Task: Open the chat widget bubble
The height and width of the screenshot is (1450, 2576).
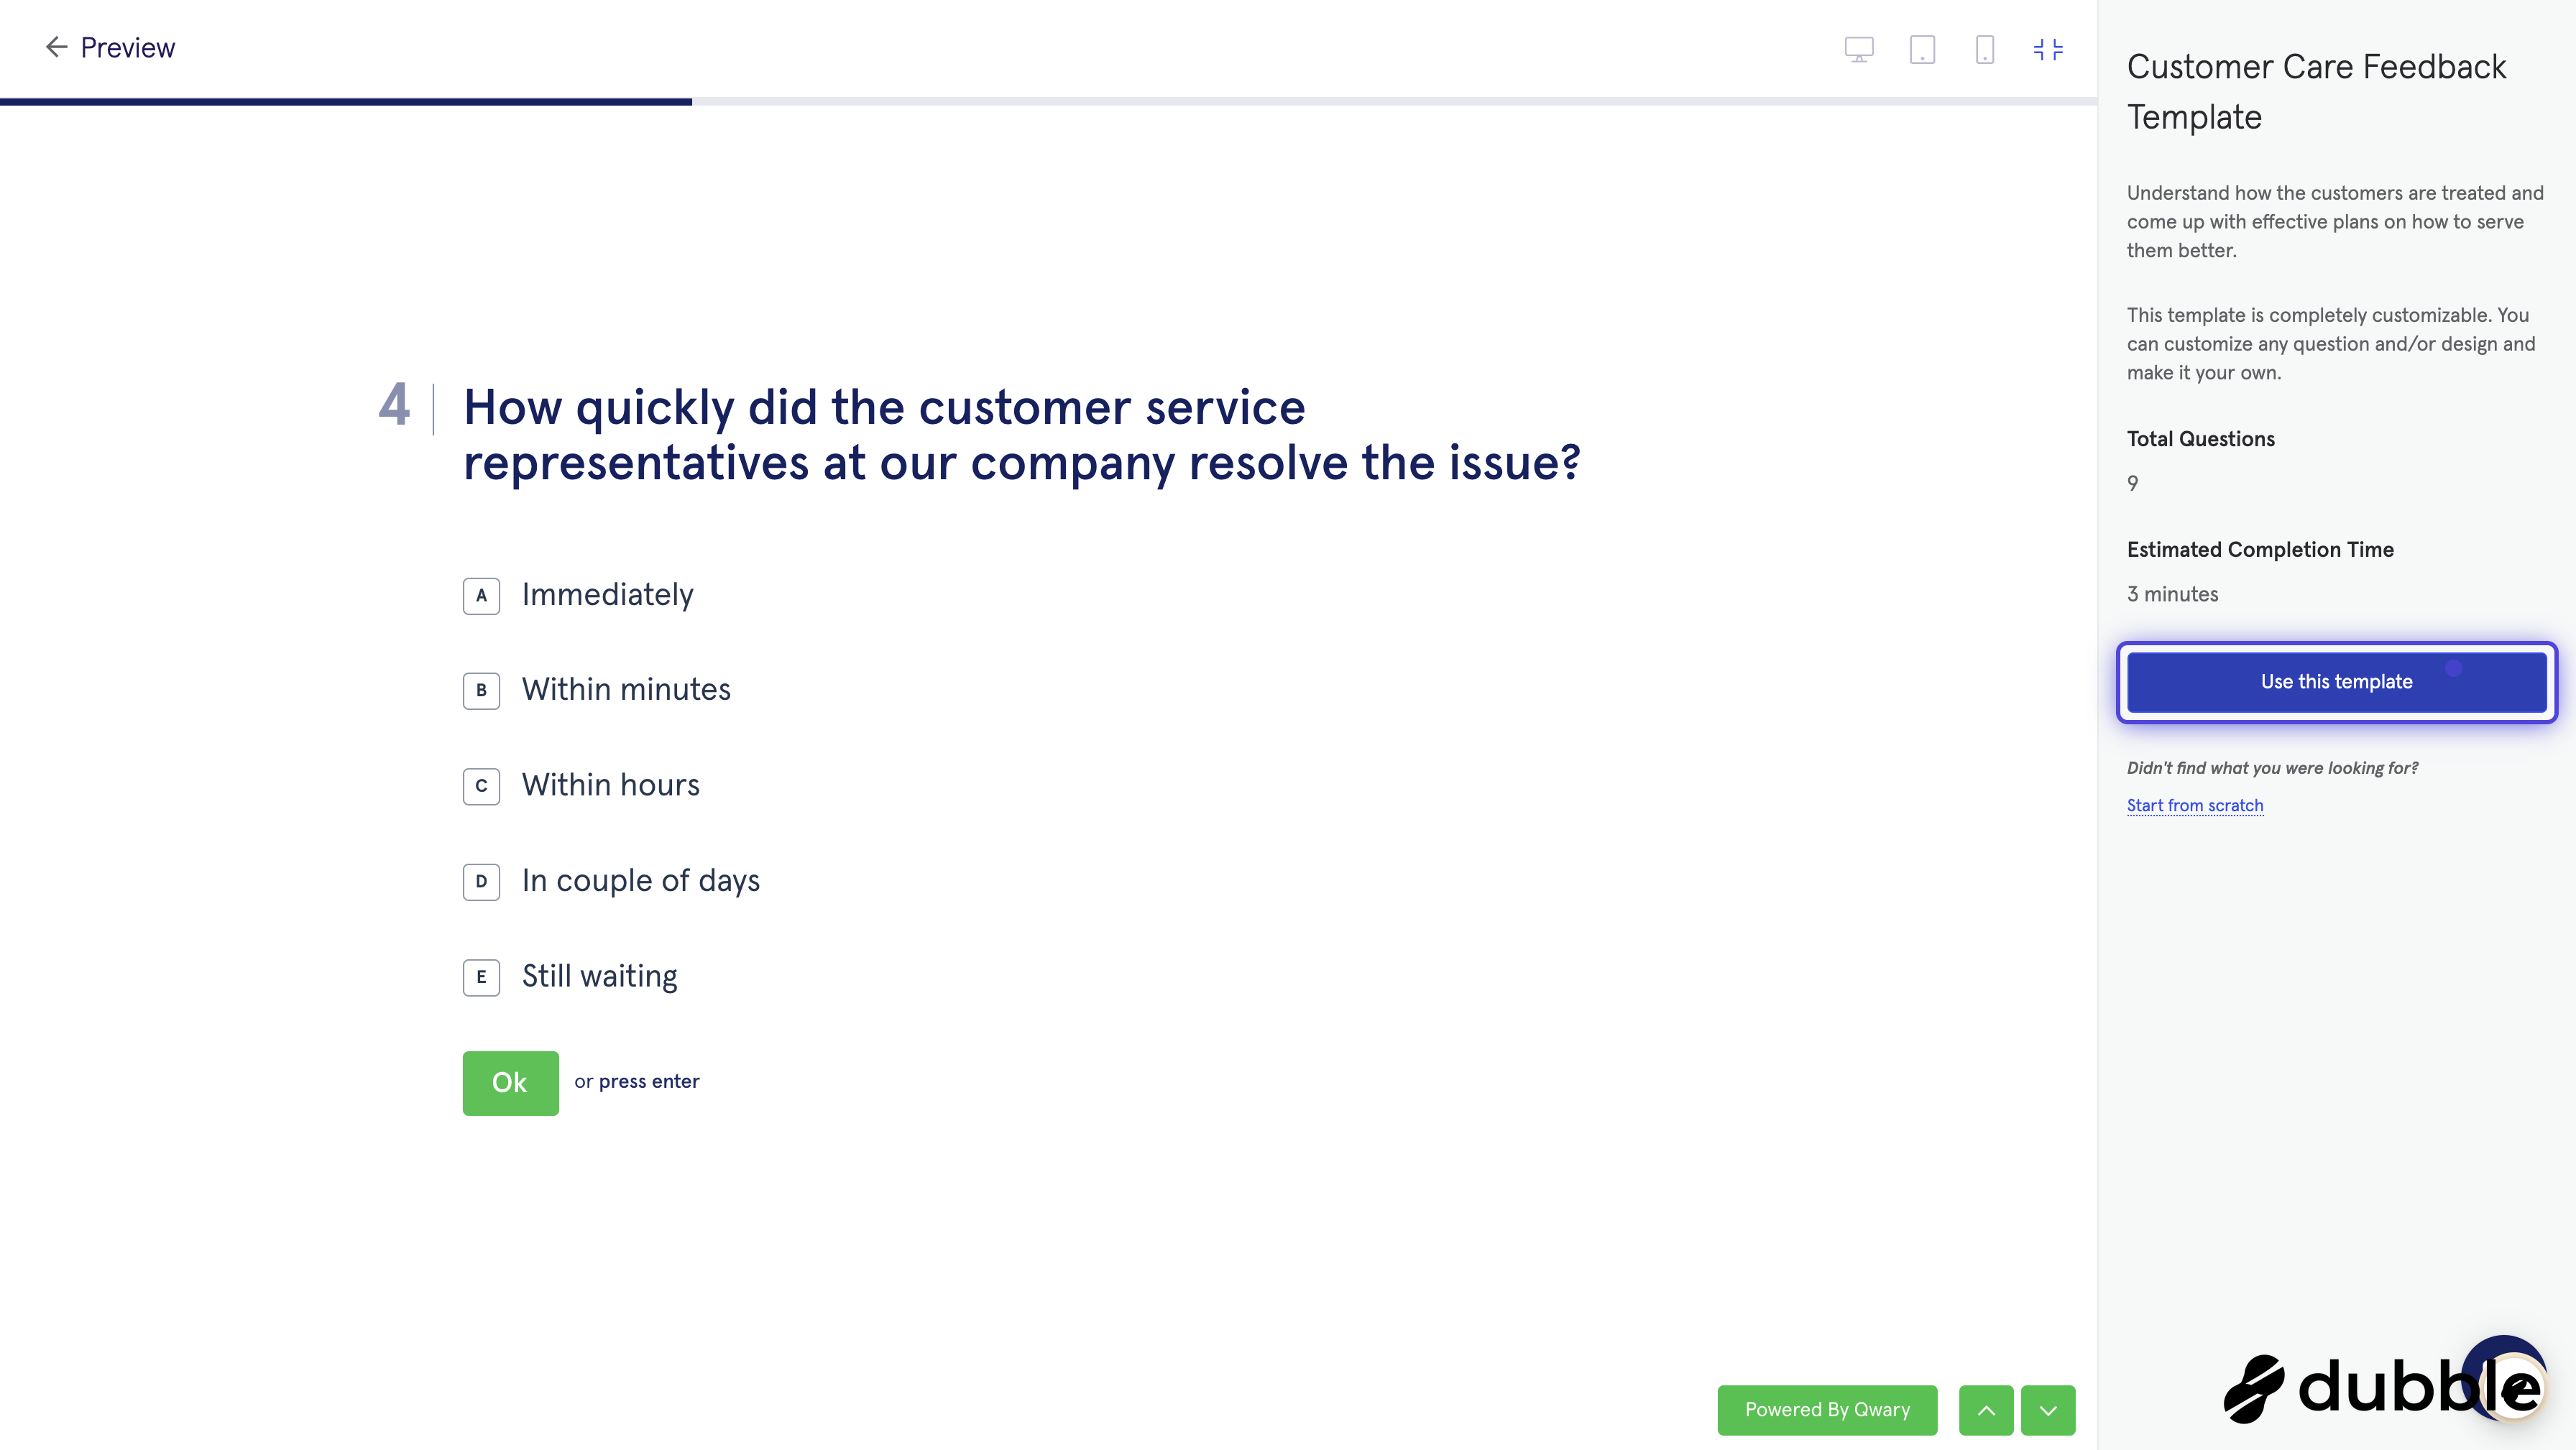Action: point(2504,1378)
